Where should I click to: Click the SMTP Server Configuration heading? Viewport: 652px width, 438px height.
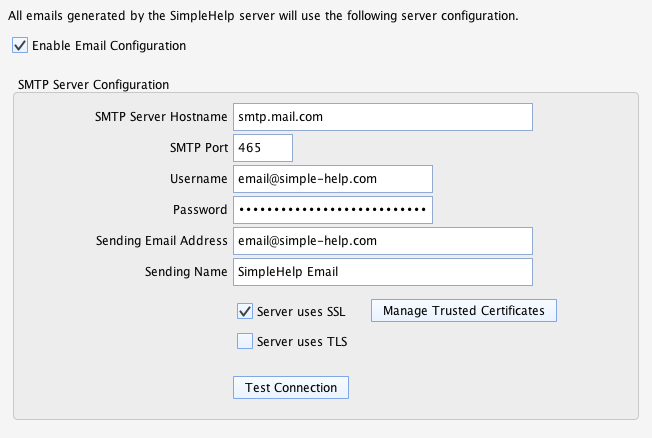pos(93,84)
